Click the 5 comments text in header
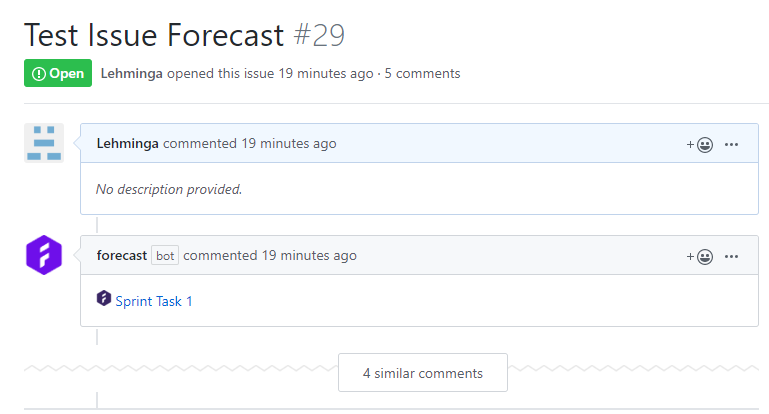The width and height of the screenshot is (769, 414). click(422, 74)
